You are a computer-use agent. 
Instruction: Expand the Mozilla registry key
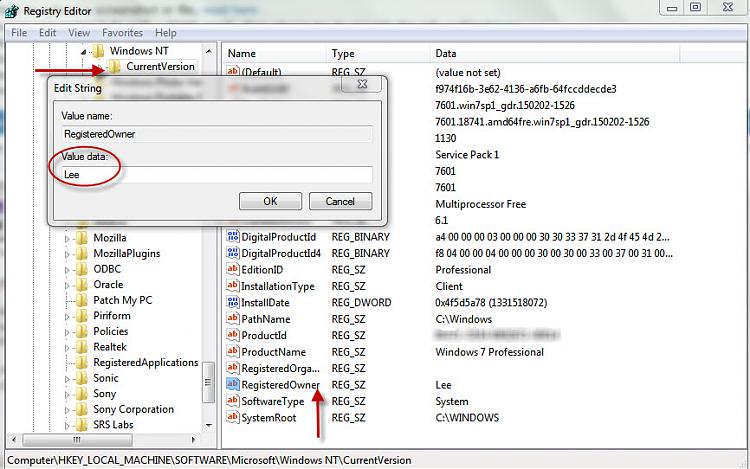67,239
